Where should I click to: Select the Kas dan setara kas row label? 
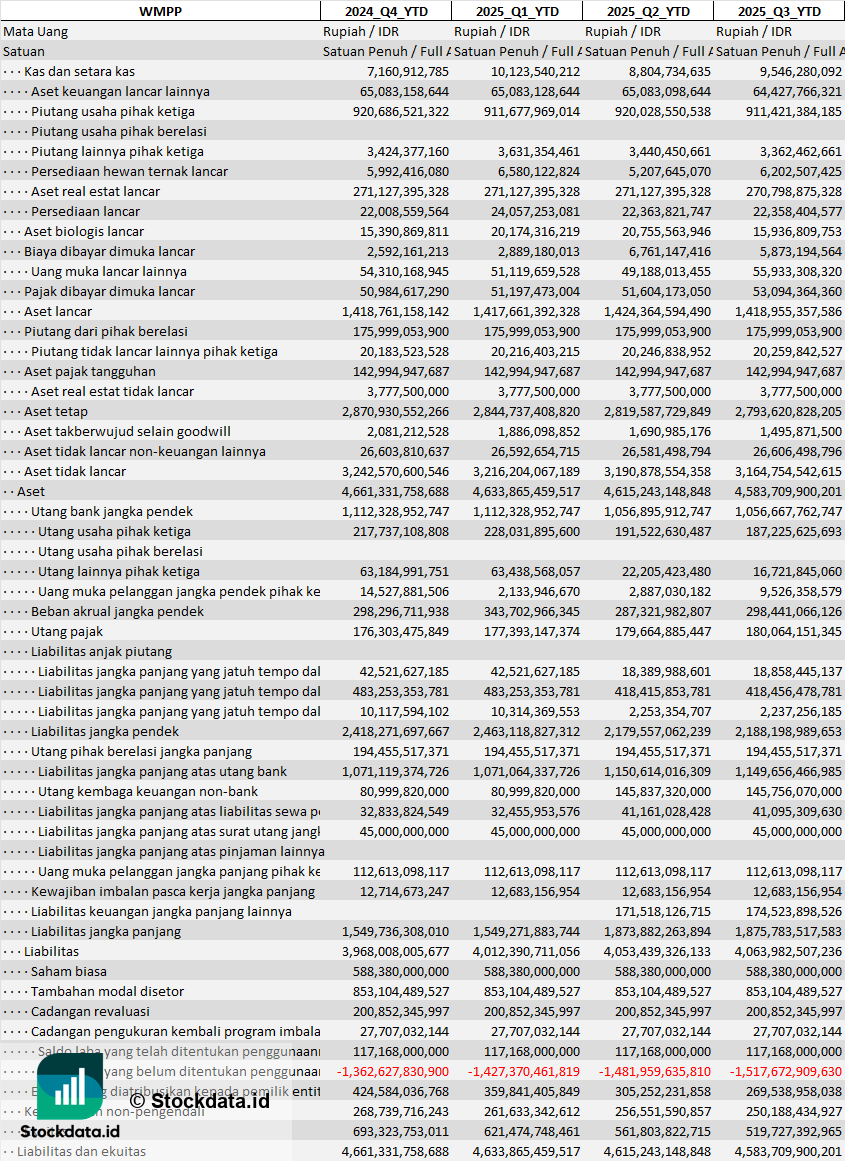79,72
